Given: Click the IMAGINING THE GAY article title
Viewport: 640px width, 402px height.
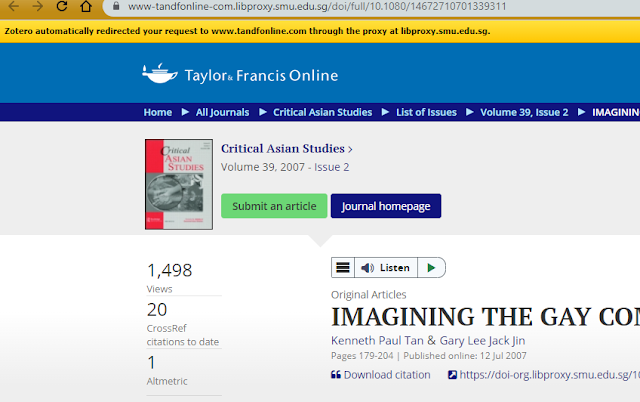Looking at the screenshot, I should (485, 317).
